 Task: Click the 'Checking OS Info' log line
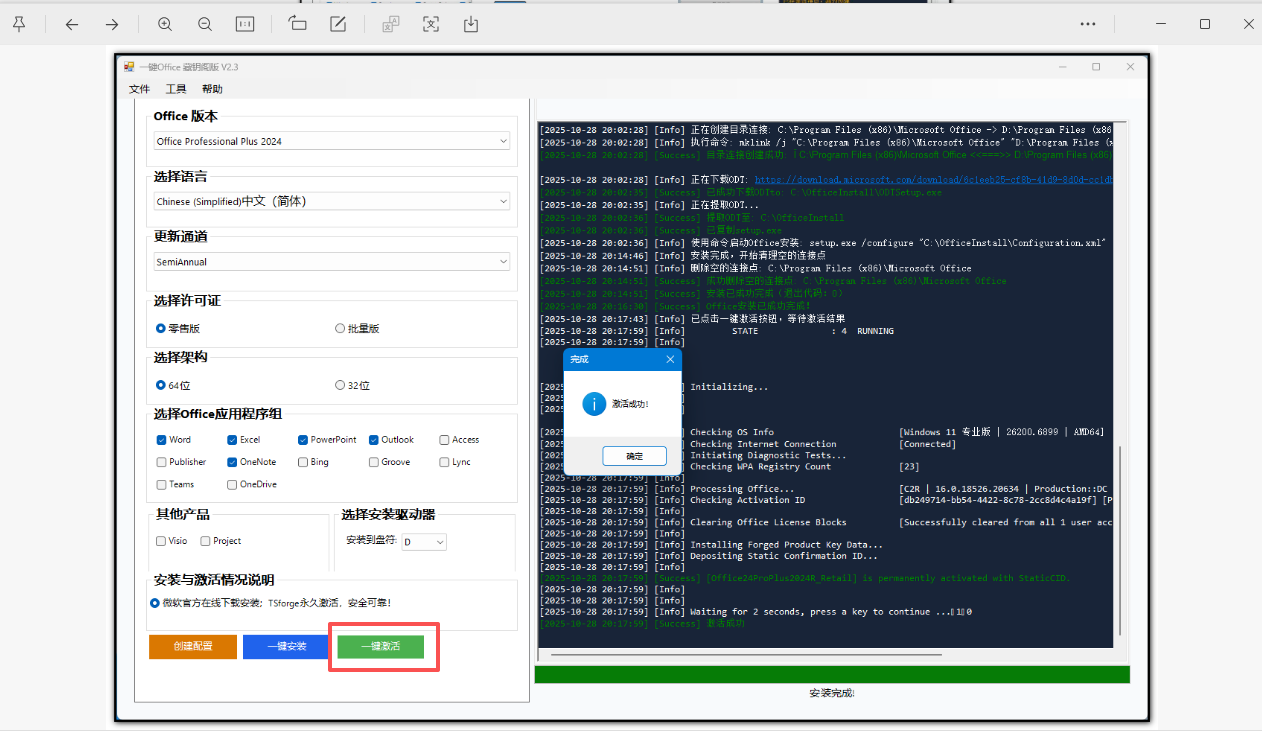(732, 432)
